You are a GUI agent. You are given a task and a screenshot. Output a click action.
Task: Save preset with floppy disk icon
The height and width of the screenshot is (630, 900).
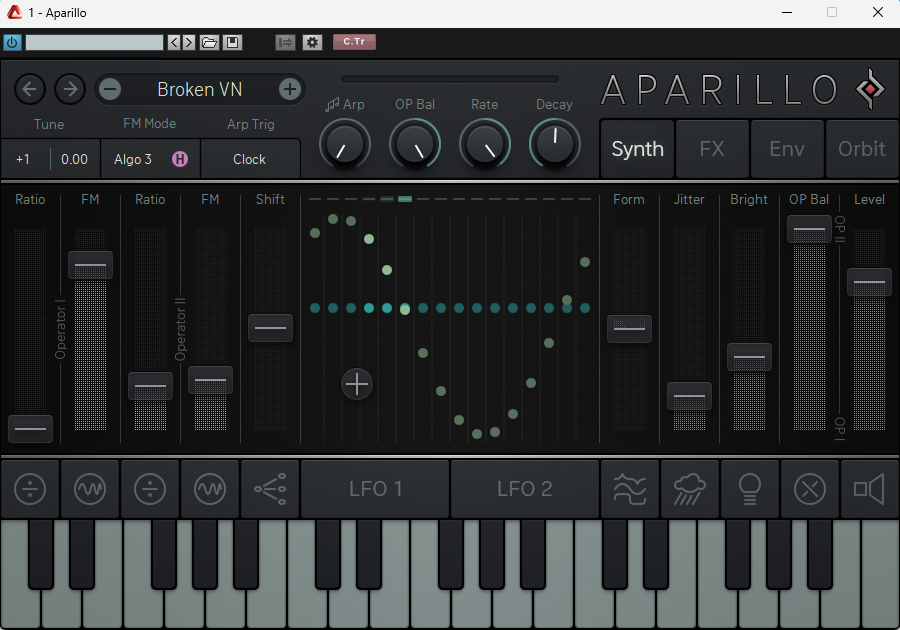coord(232,42)
